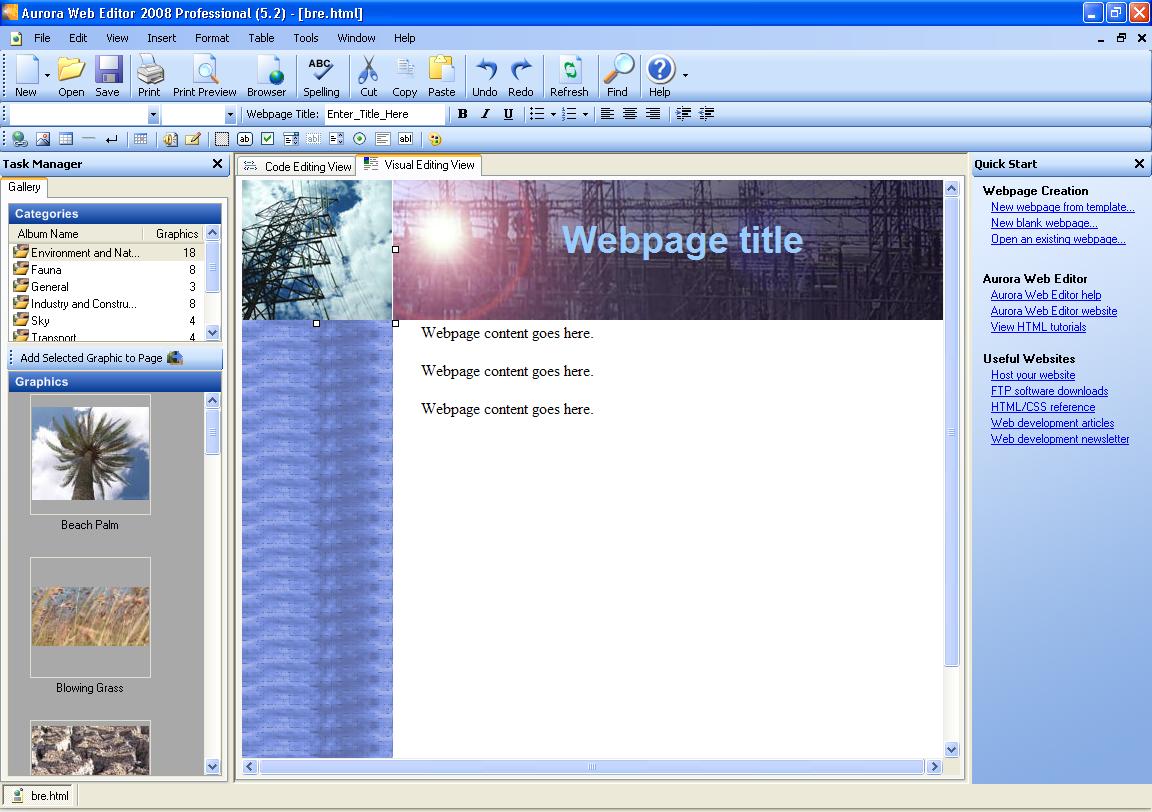The height and width of the screenshot is (812, 1152).
Task: Undo the last action
Action: (485, 76)
